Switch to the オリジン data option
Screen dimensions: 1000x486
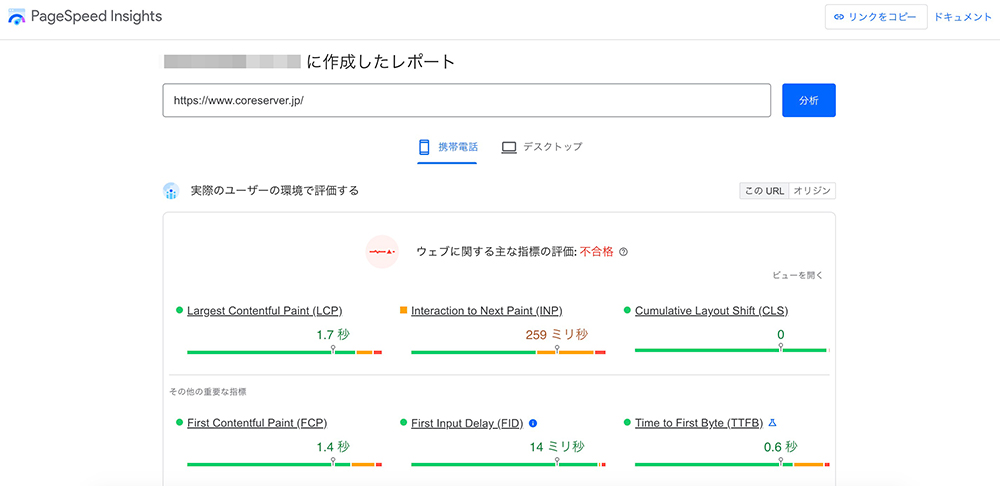(812, 191)
